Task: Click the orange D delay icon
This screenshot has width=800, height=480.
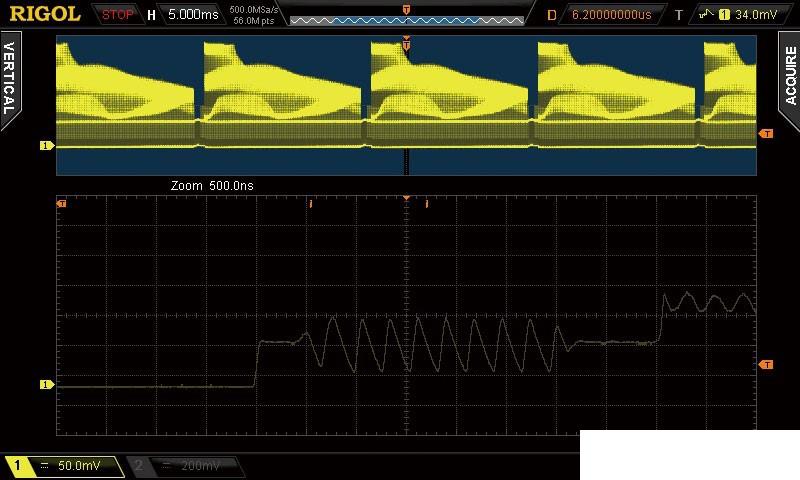Action: (552, 15)
